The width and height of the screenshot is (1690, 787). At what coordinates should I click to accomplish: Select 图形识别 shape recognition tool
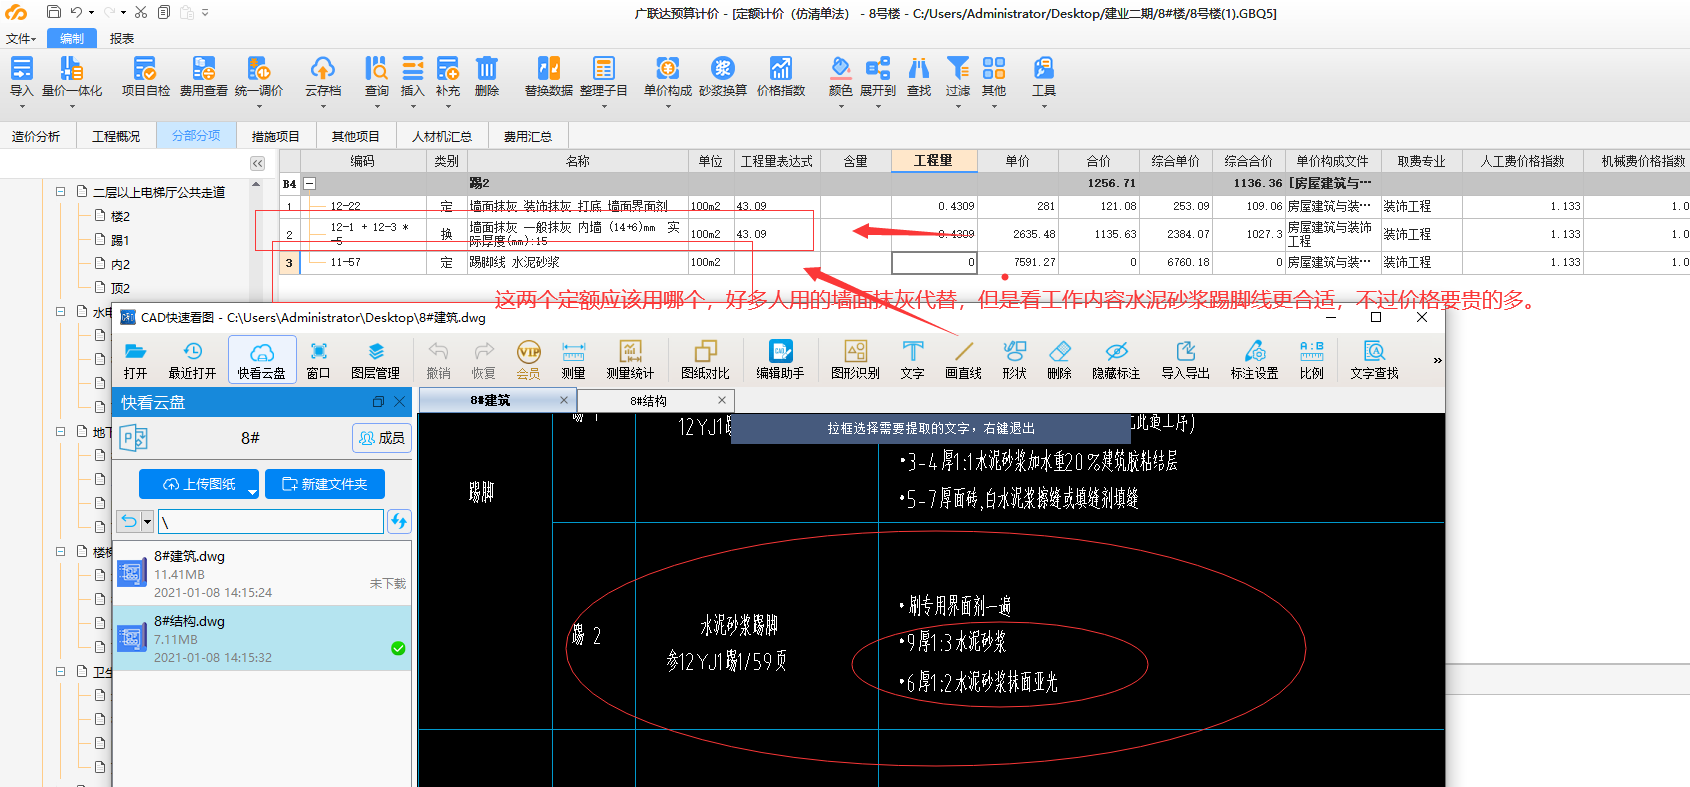click(856, 361)
